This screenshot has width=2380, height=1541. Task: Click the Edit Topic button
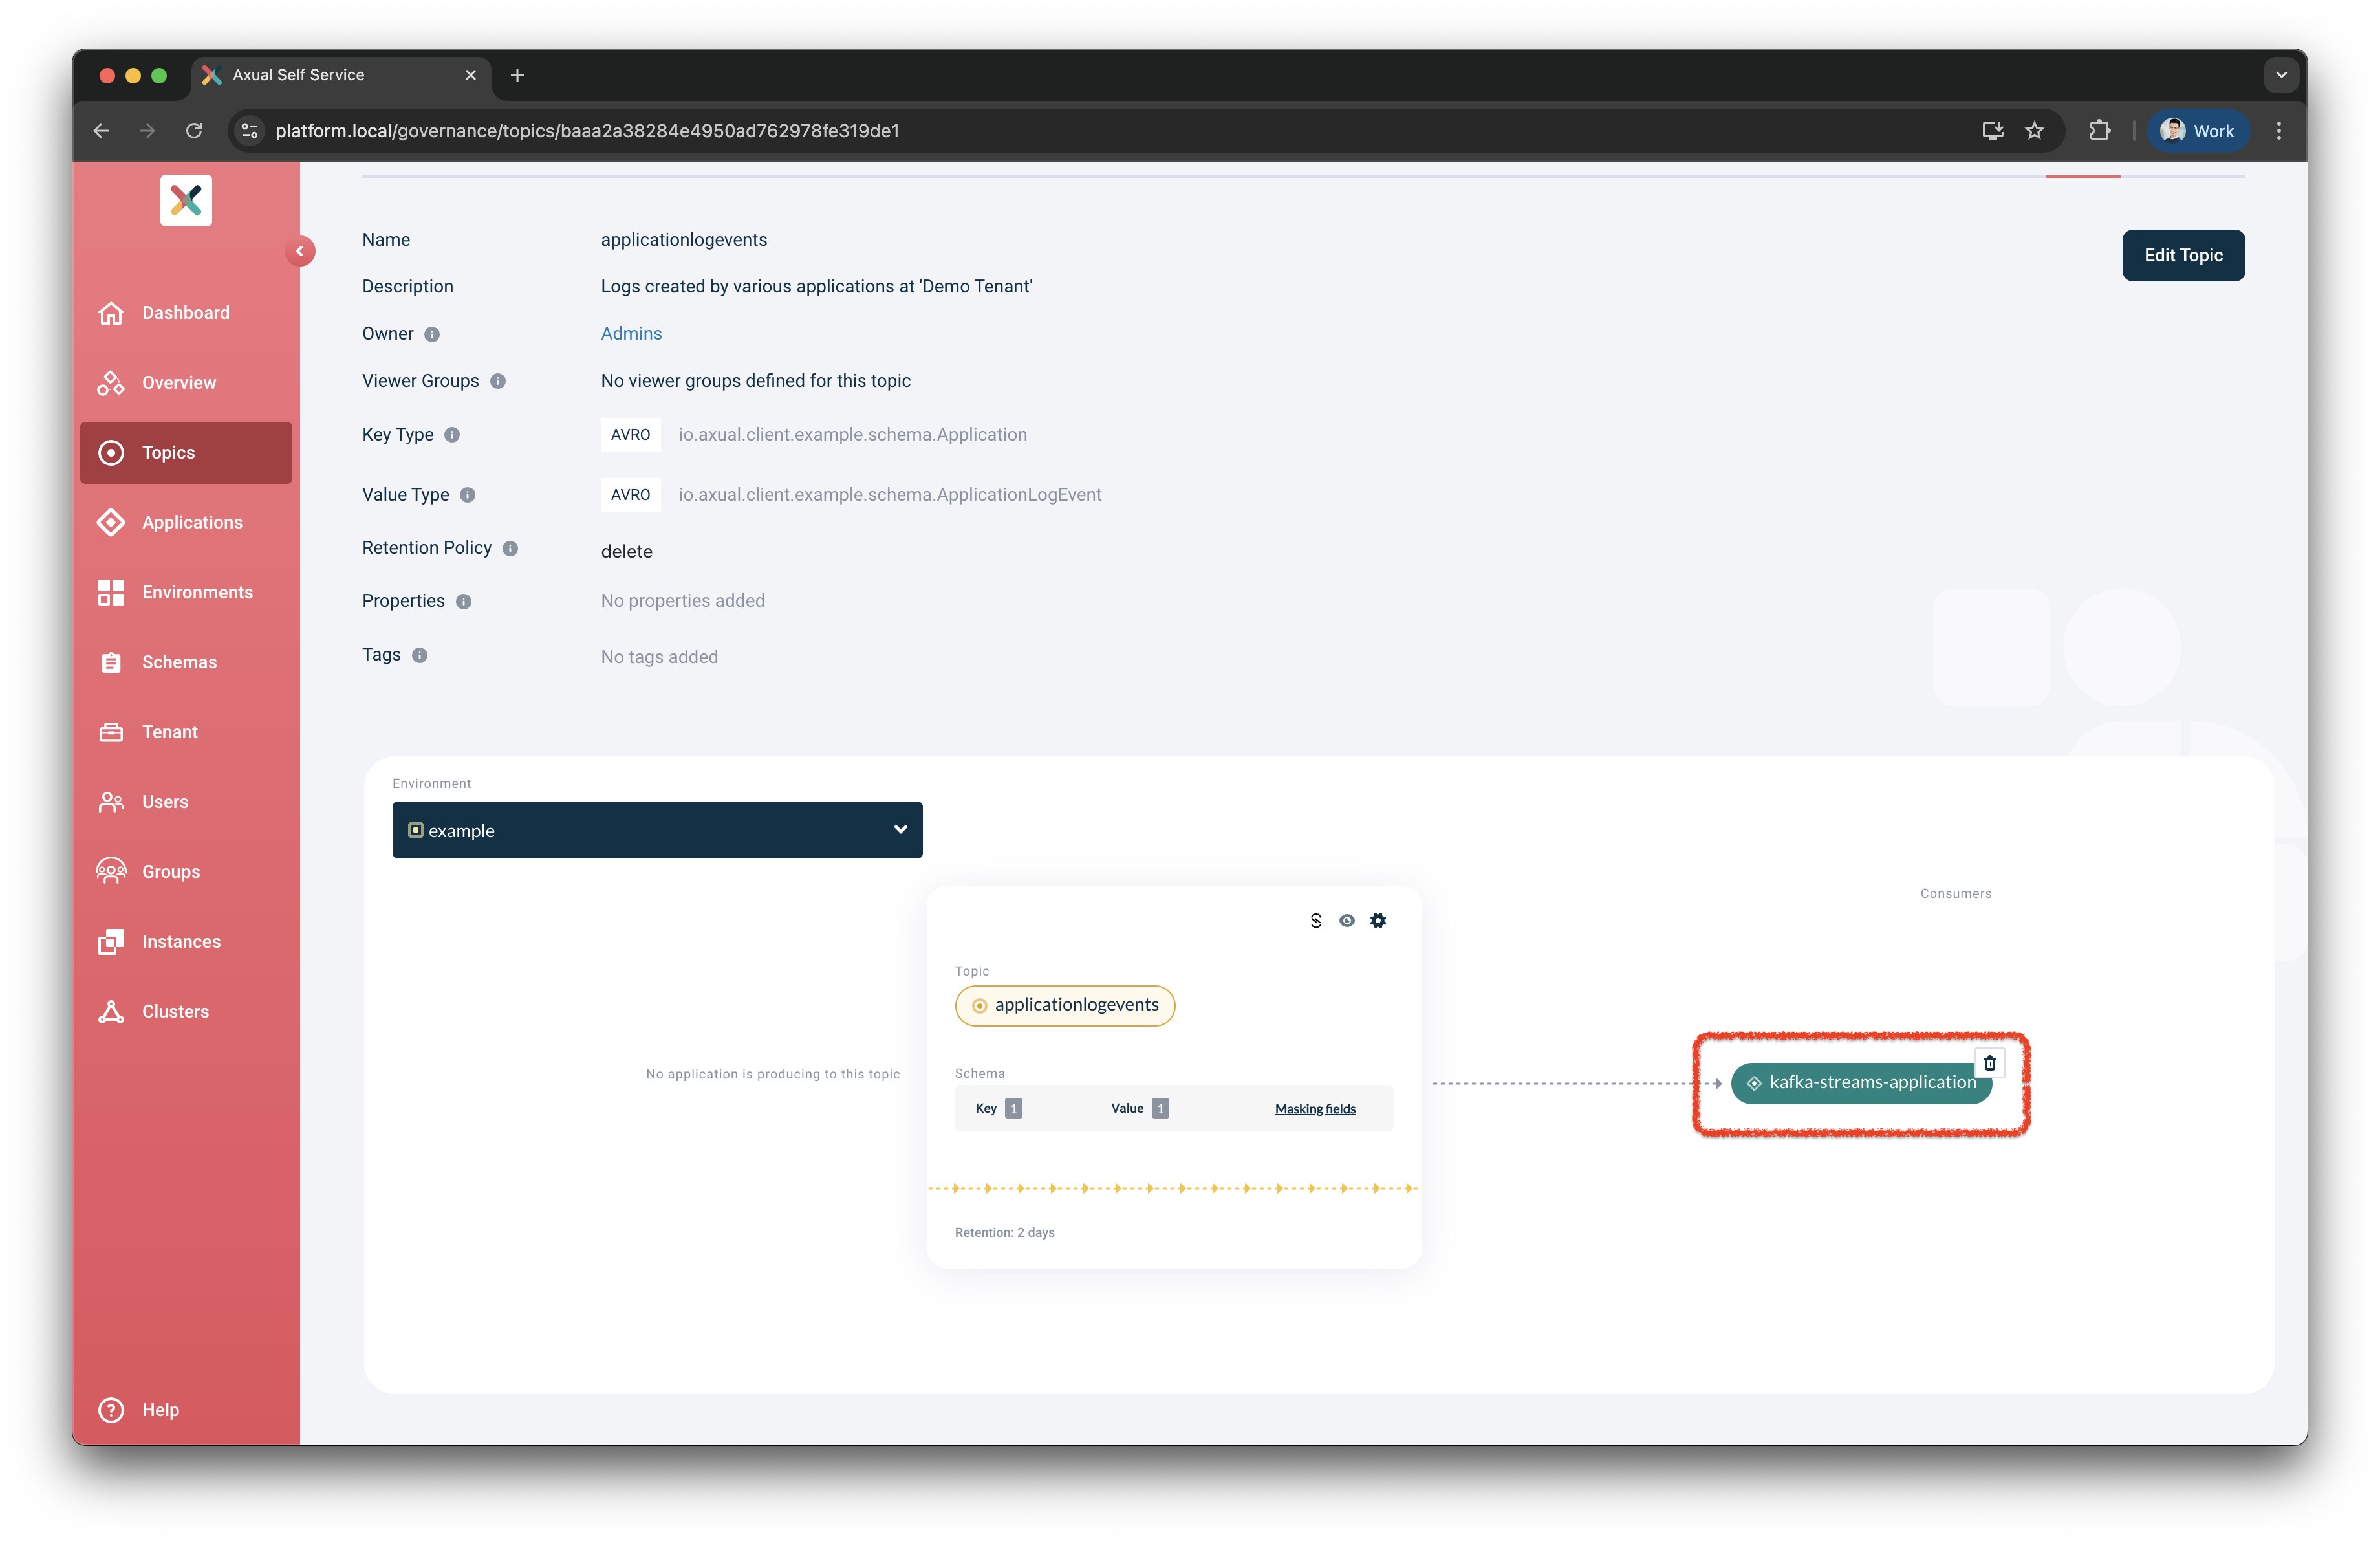(2182, 255)
